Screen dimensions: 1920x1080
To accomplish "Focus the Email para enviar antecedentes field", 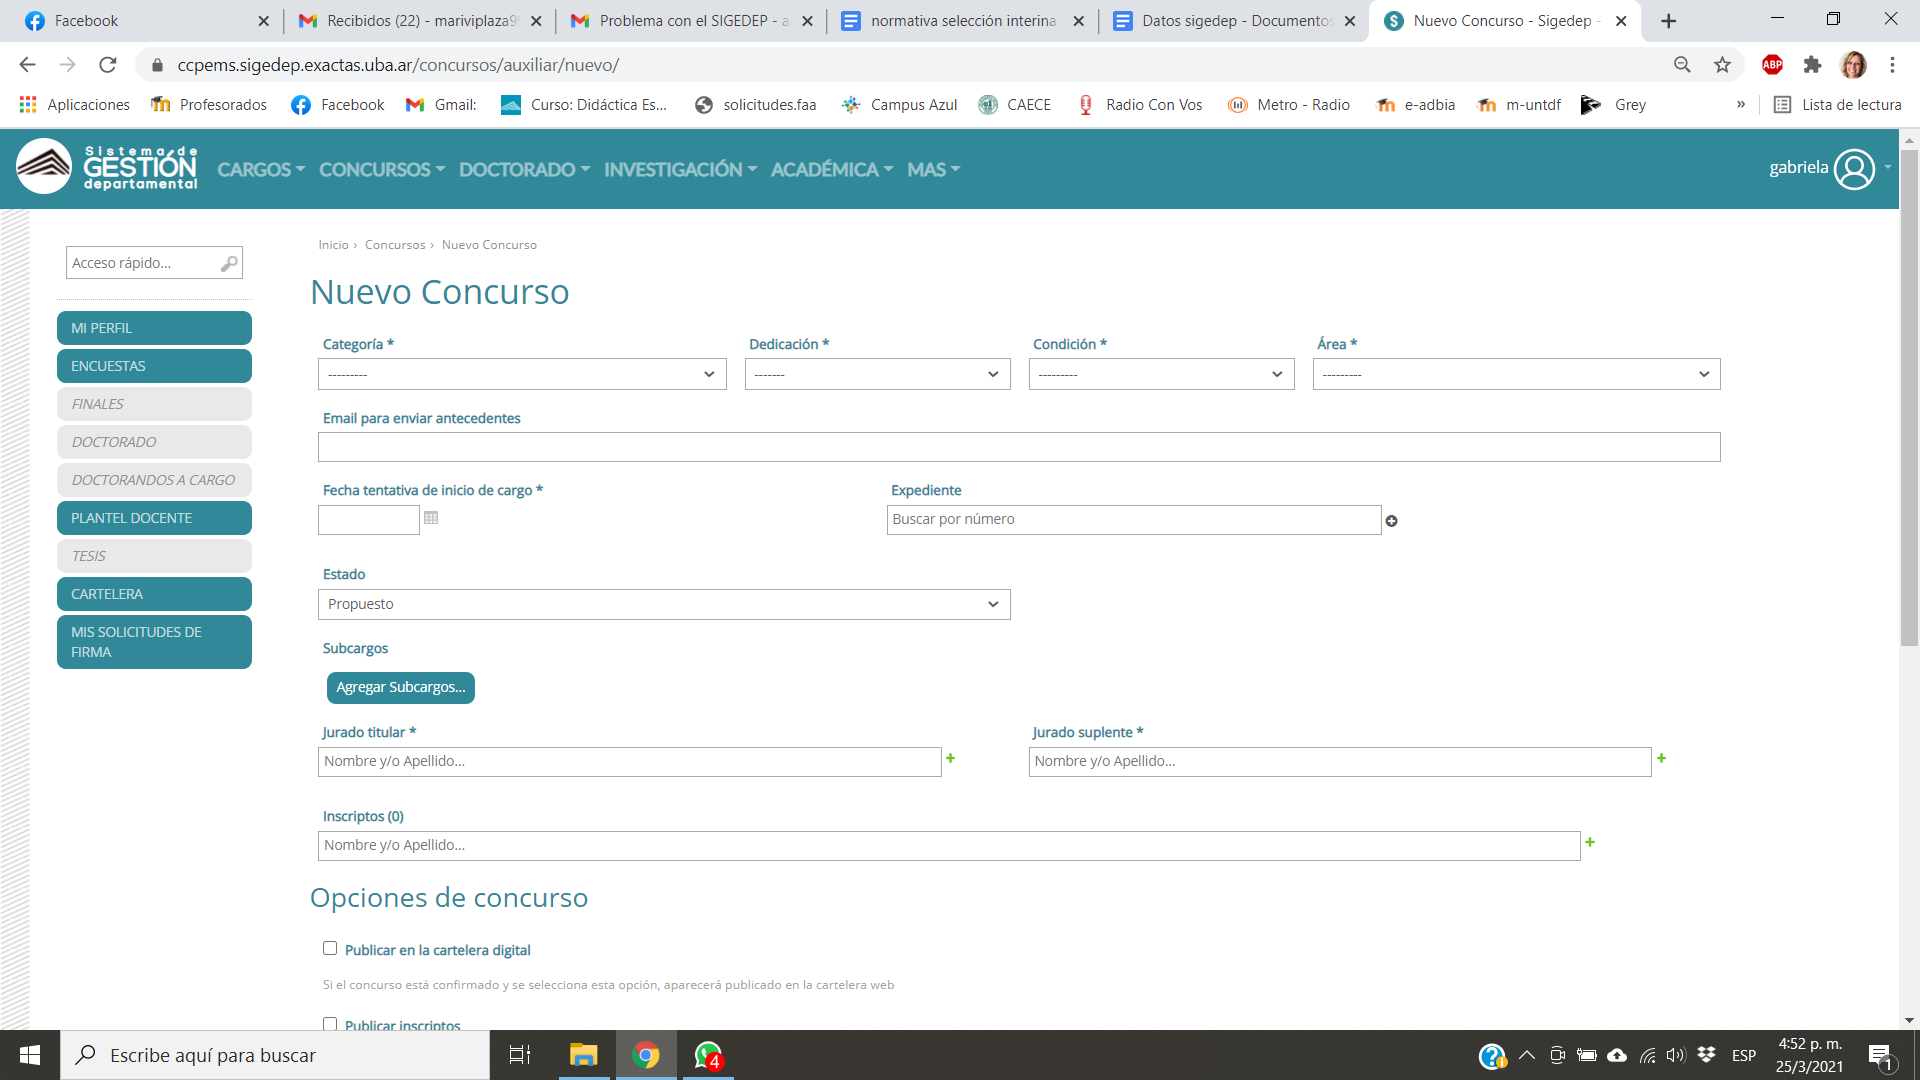I will click(1019, 447).
